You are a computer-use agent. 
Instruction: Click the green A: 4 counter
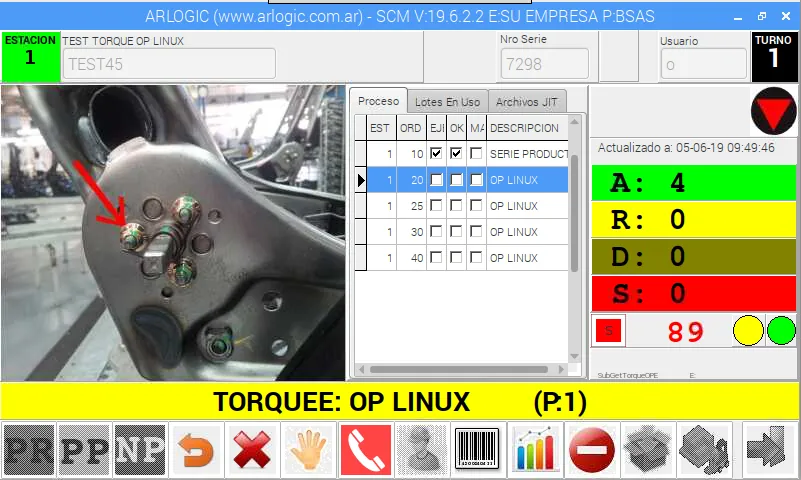coord(694,183)
